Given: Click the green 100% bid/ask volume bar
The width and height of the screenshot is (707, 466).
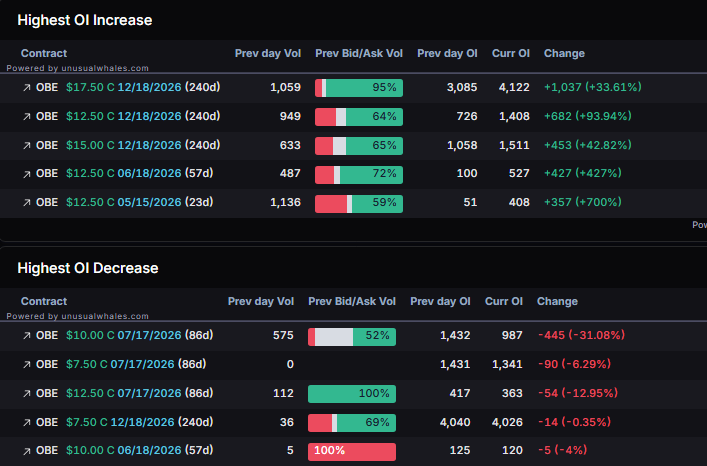Looking at the screenshot, I should click(x=352, y=393).
